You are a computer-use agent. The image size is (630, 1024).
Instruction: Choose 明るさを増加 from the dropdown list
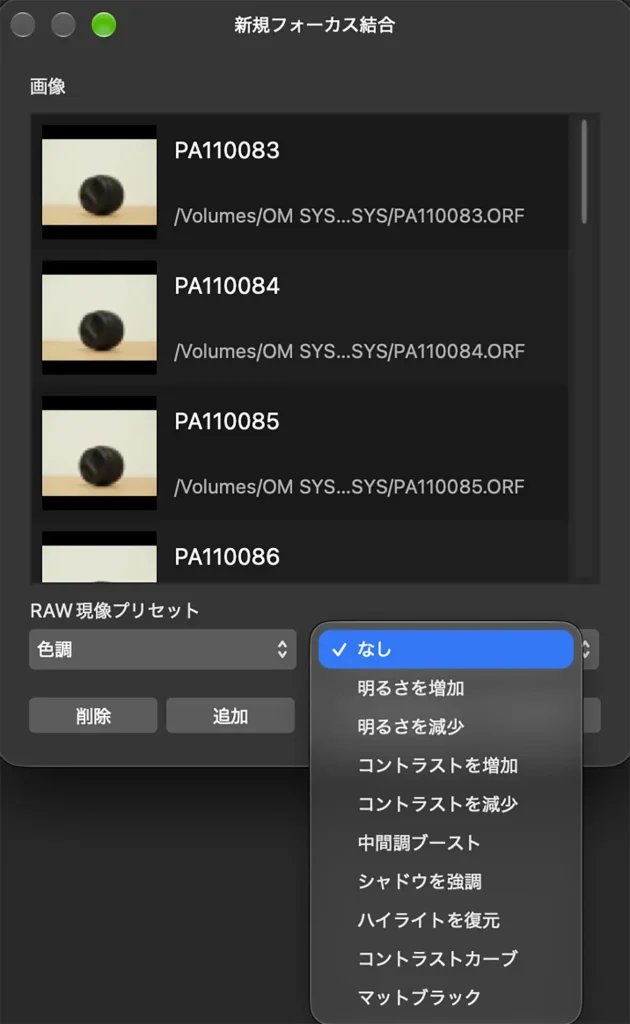446,688
